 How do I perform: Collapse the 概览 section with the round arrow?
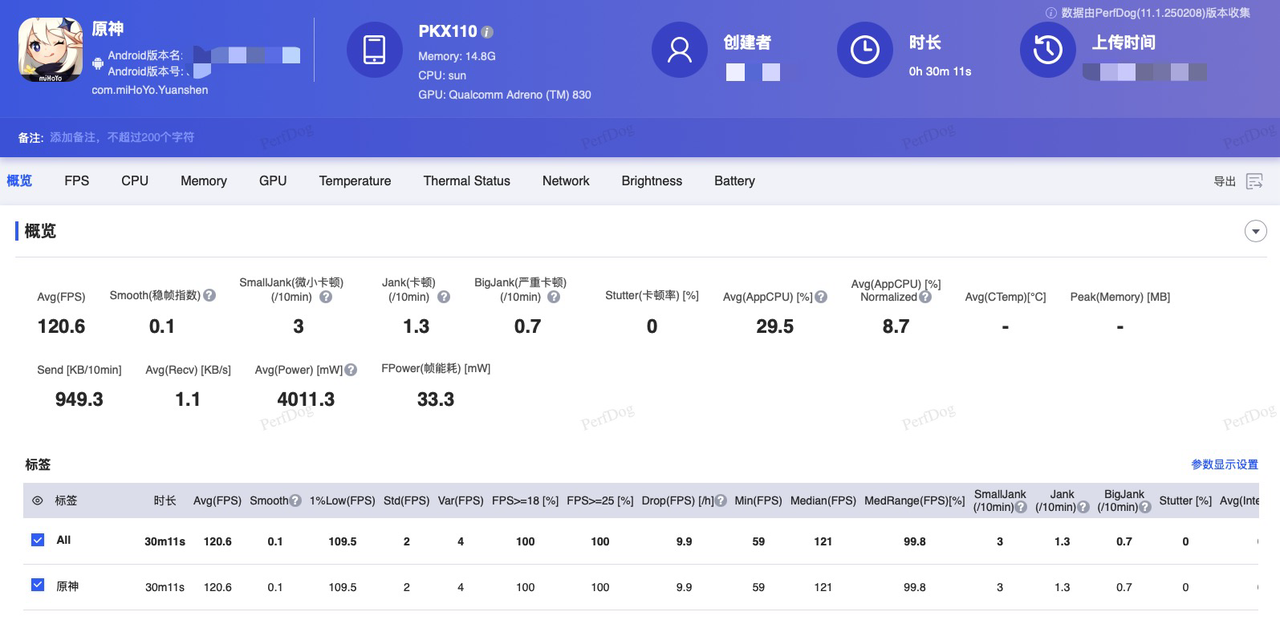[x=1255, y=231]
